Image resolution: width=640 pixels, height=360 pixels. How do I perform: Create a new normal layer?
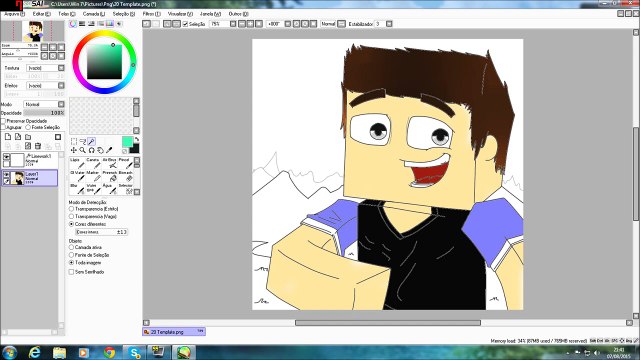coord(8,137)
